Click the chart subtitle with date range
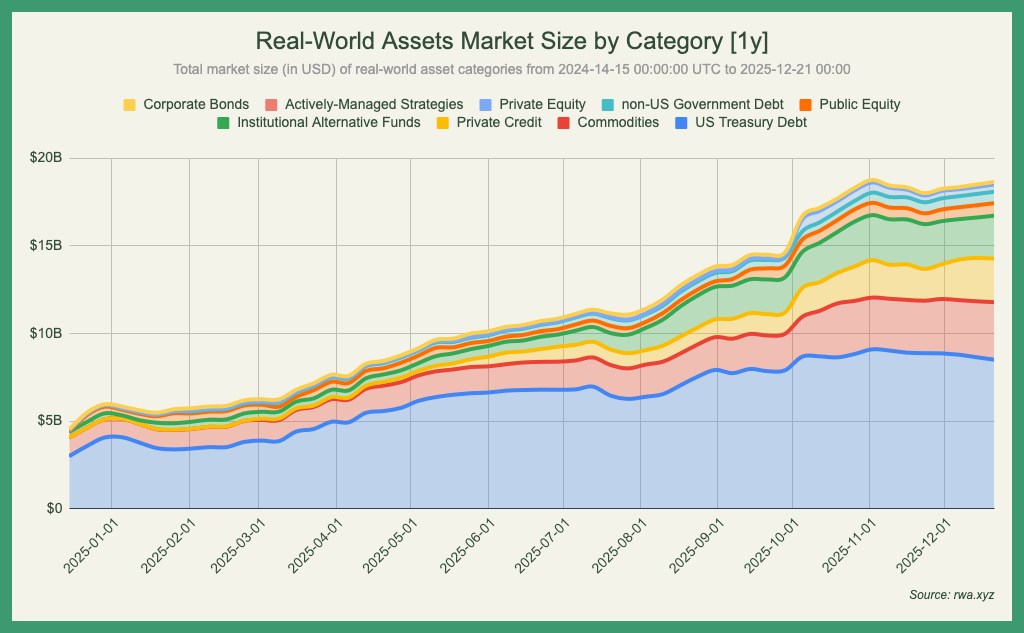Image resolution: width=1024 pixels, height=633 pixels. (x=512, y=69)
